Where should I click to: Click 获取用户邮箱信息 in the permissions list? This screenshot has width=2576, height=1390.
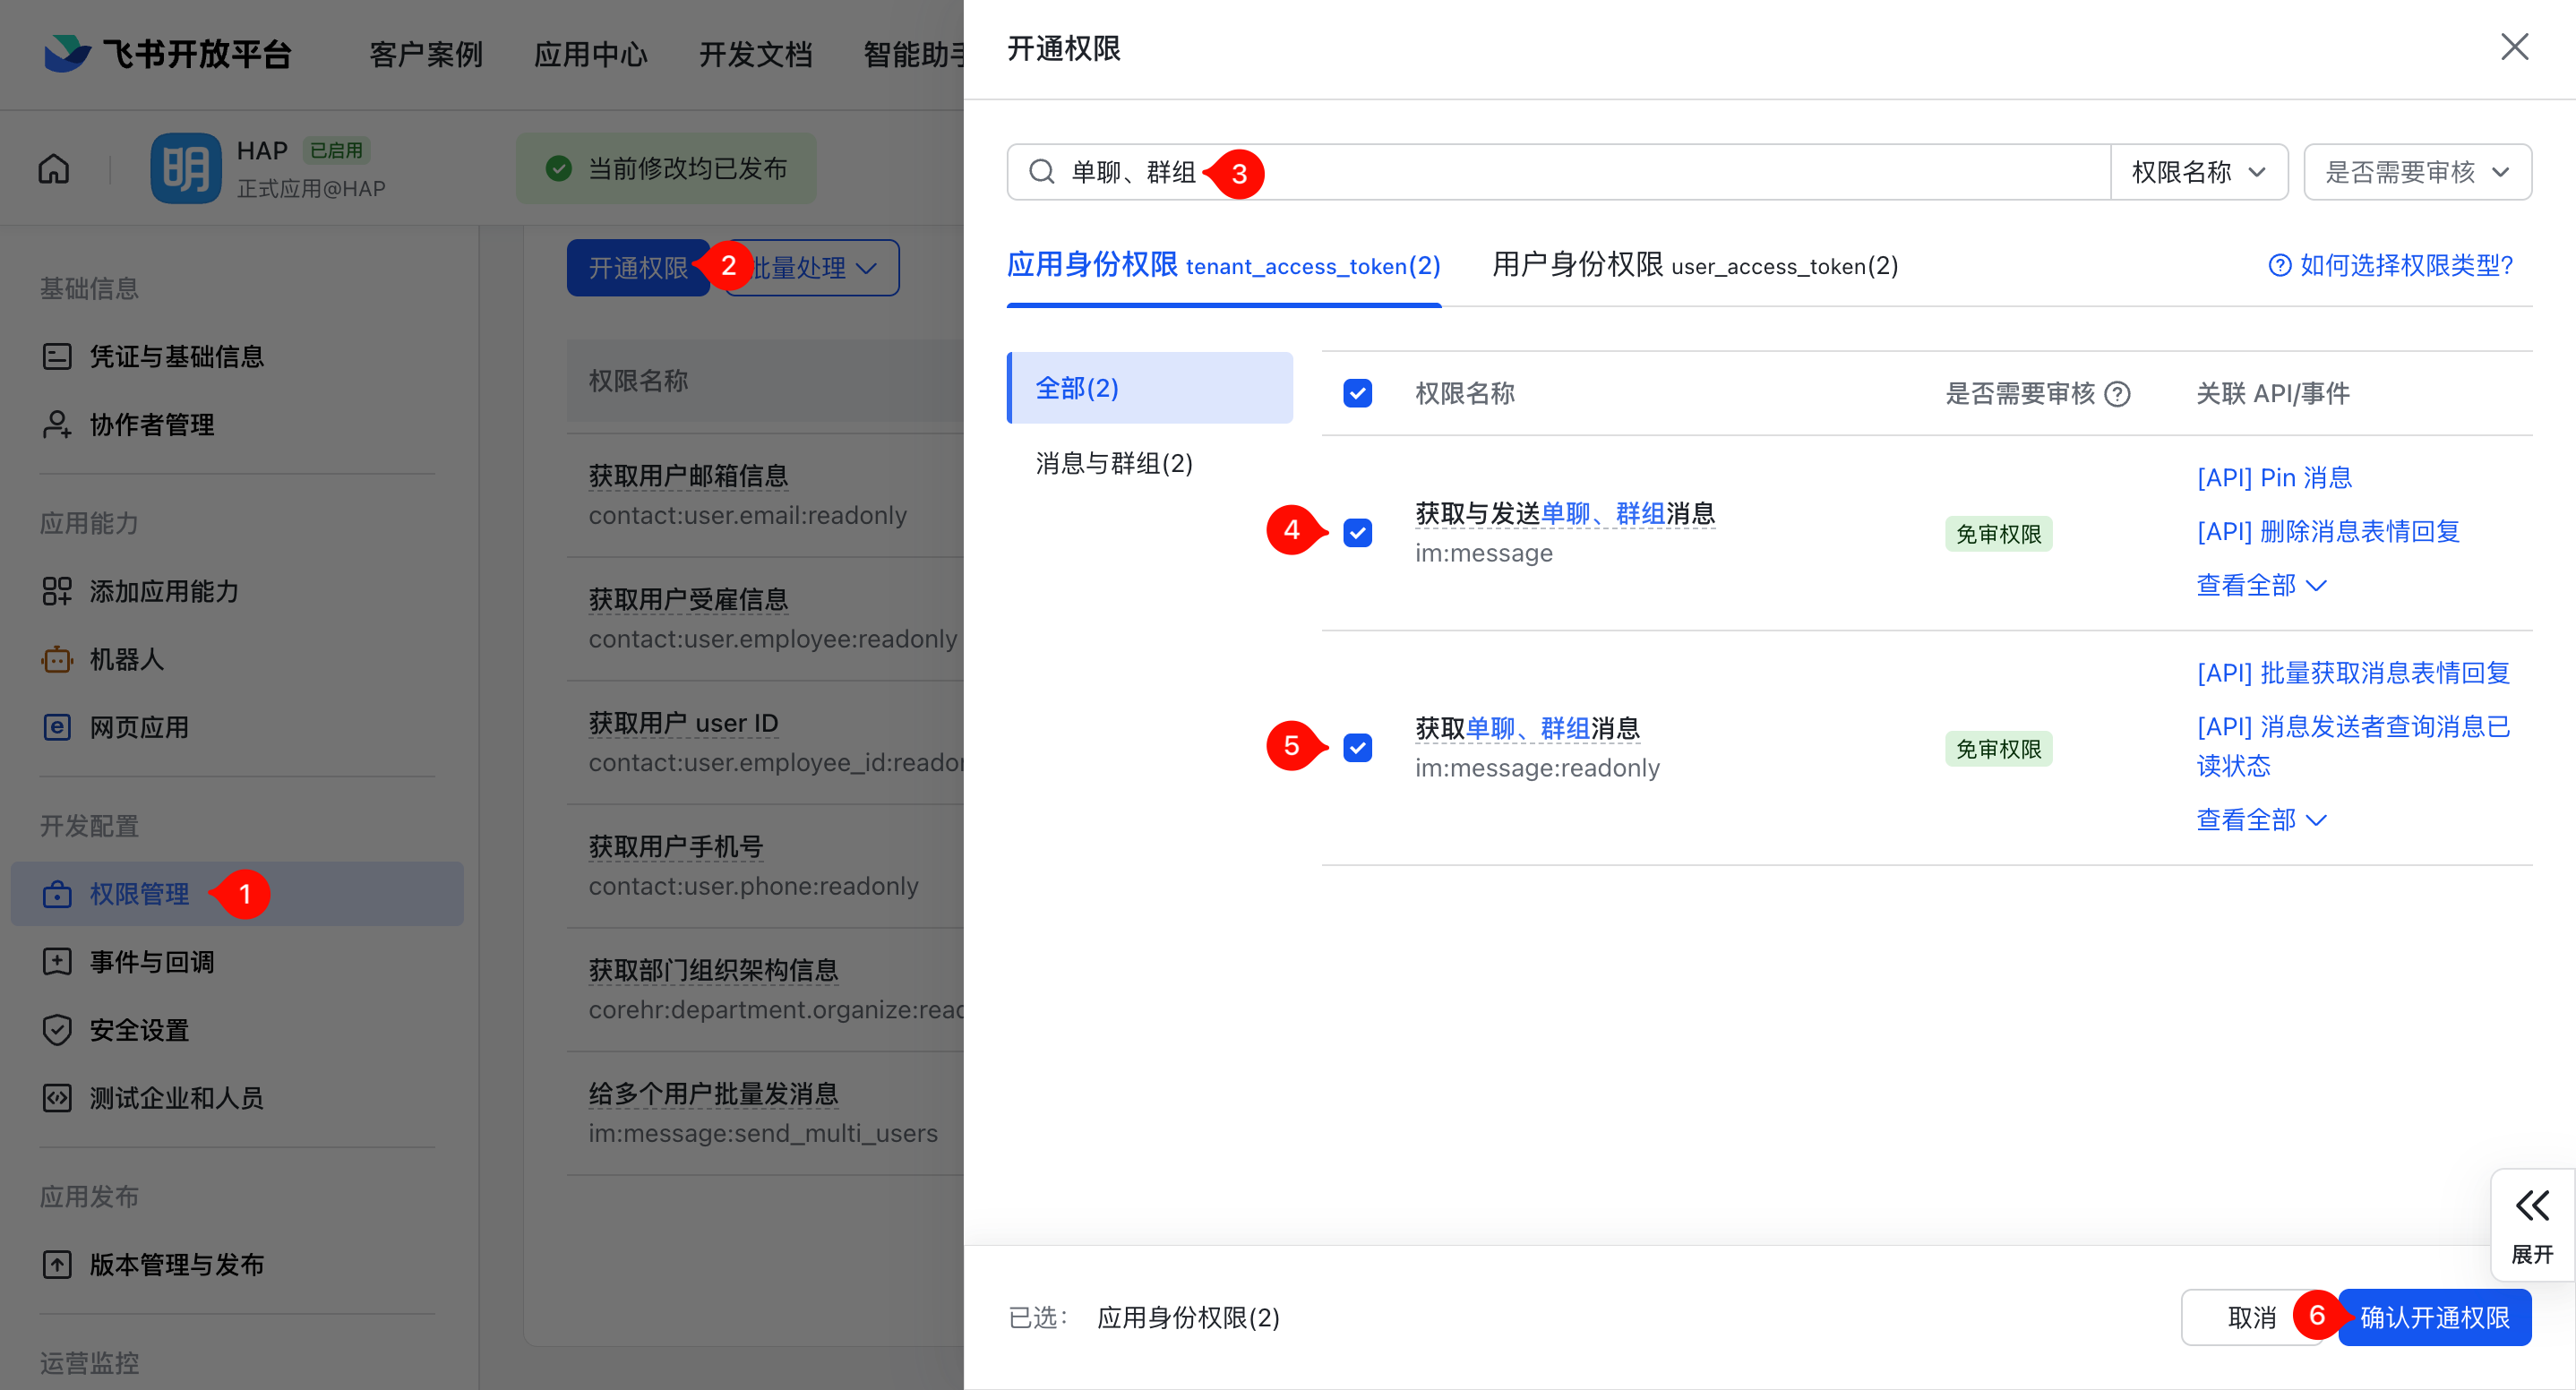point(688,476)
